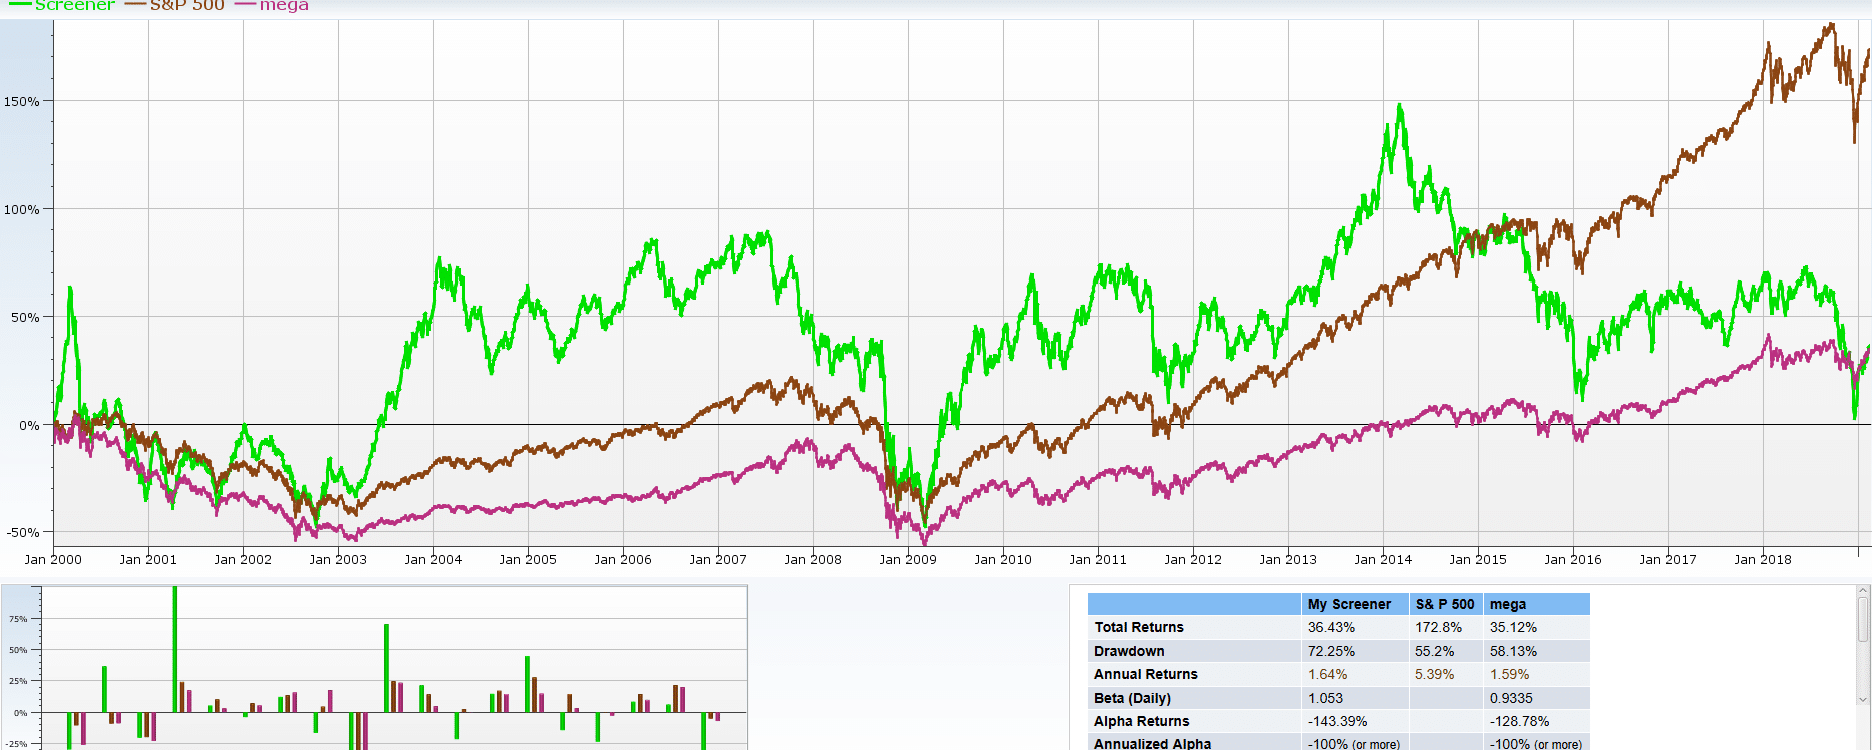
Task: Click the pink mega legend entry
Action: pyautogui.click(x=271, y=5)
